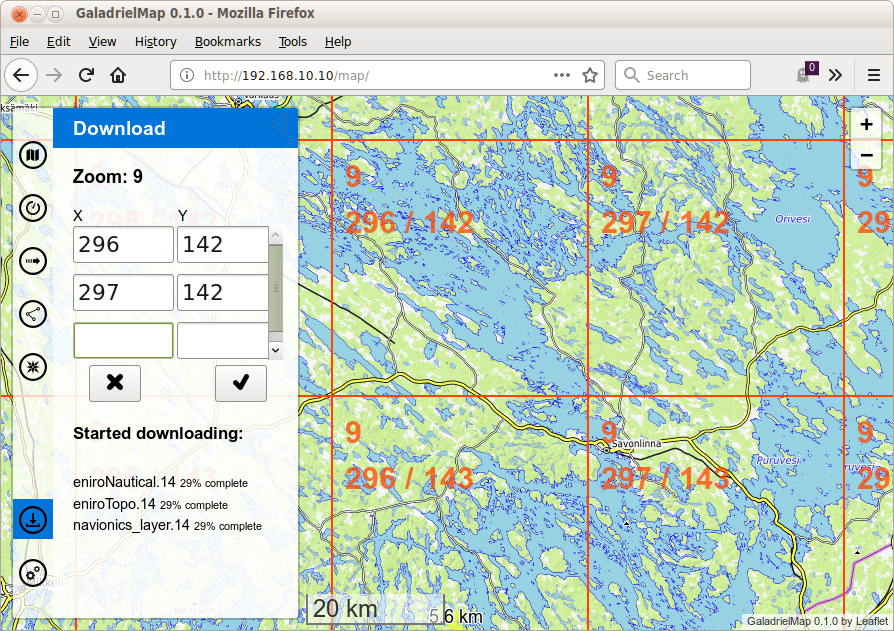
Task: Show site information icon in address bar
Action: (x=186, y=75)
